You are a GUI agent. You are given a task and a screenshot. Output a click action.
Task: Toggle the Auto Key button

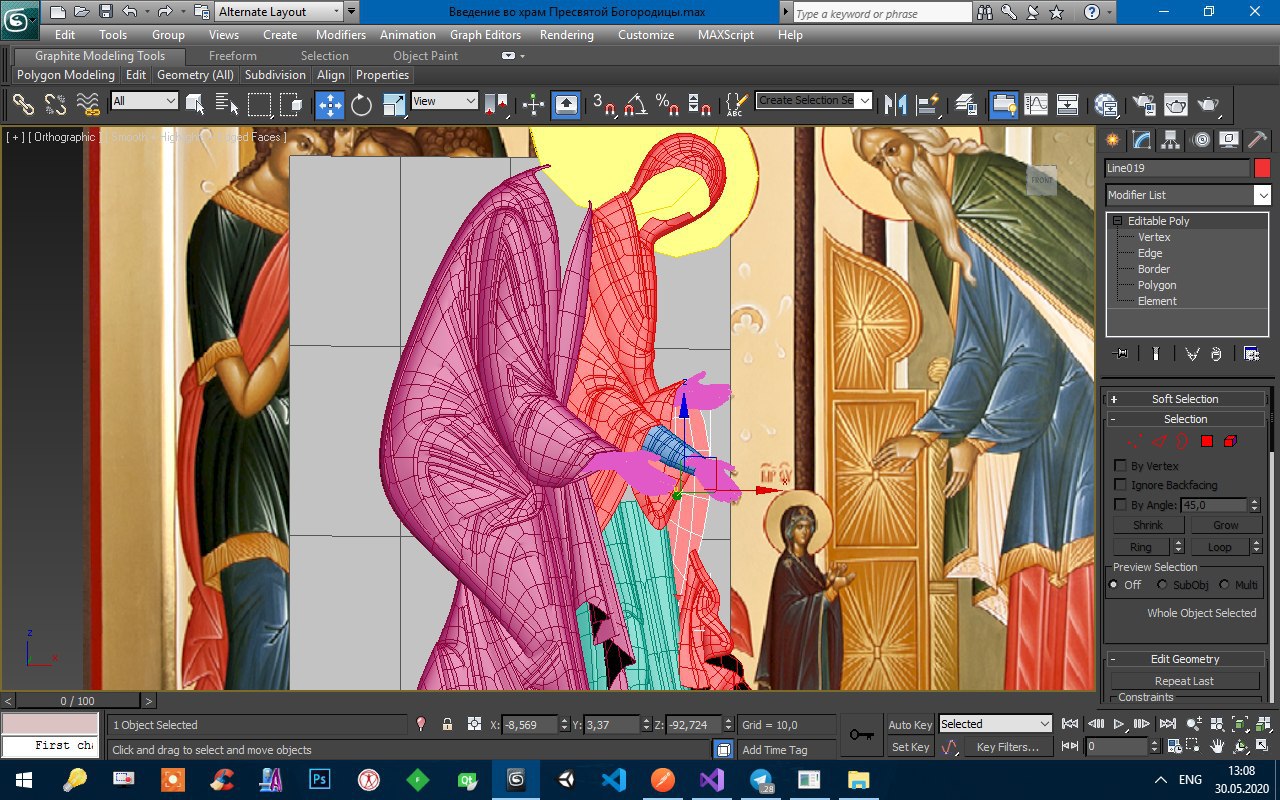(x=910, y=725)
